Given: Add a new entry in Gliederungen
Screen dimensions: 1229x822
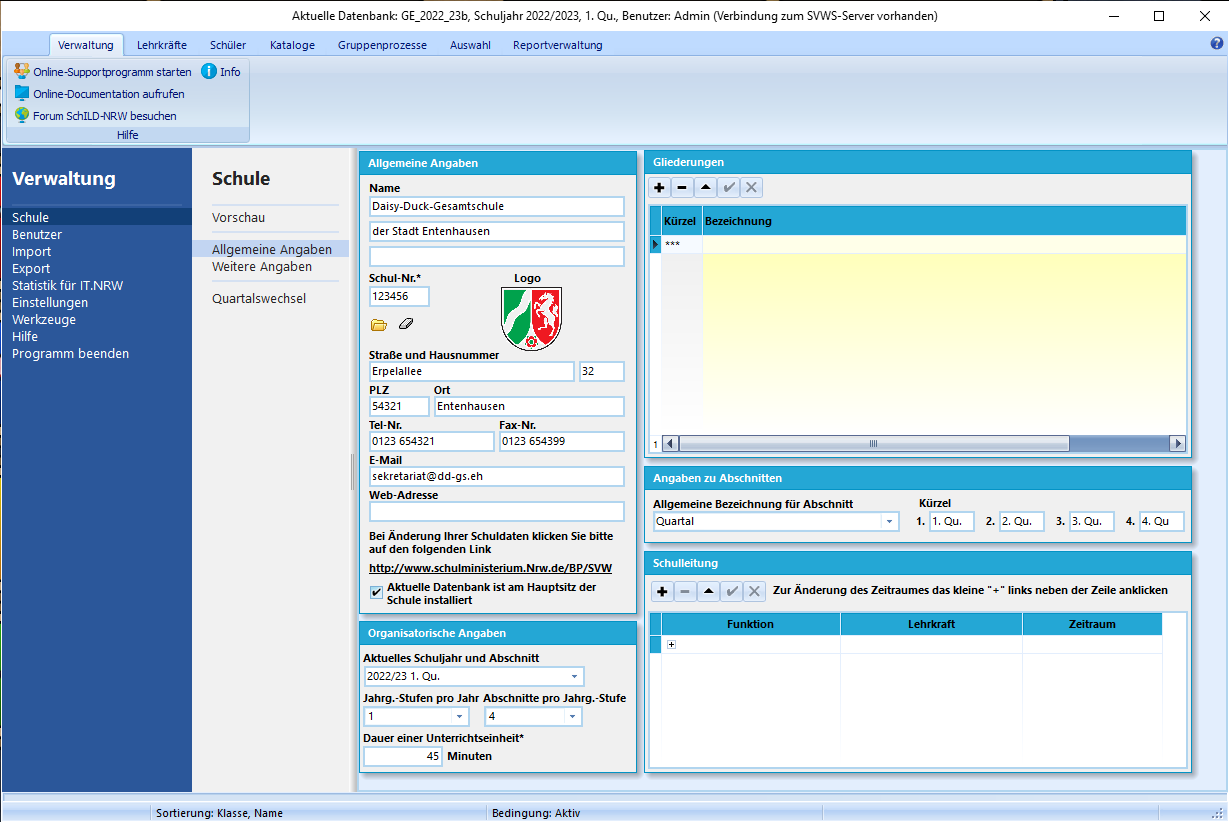Looking at the screenshot, I should (660, 187).
